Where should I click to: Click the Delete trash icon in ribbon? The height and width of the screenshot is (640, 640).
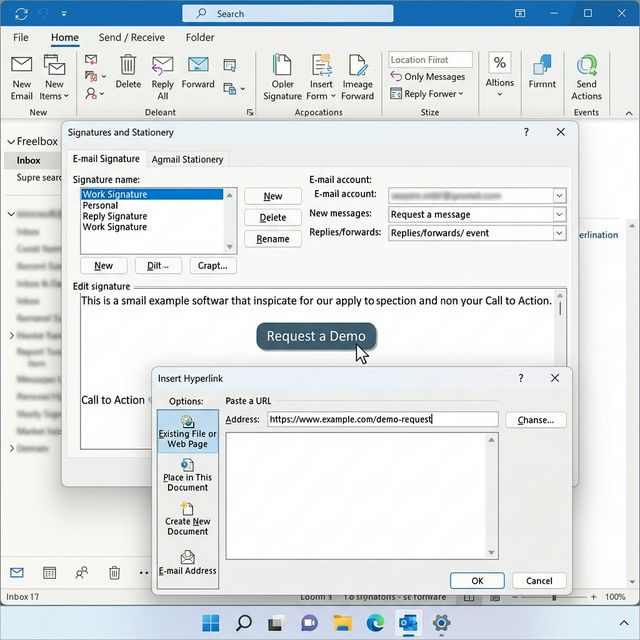[128, 65]
